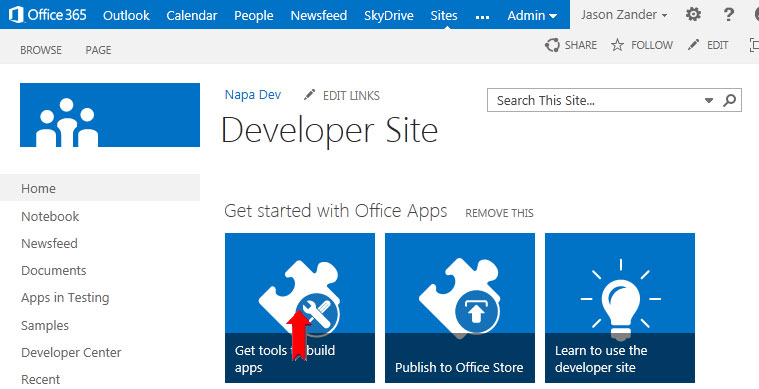Click the Edit pencil icon

pos(693,45)
